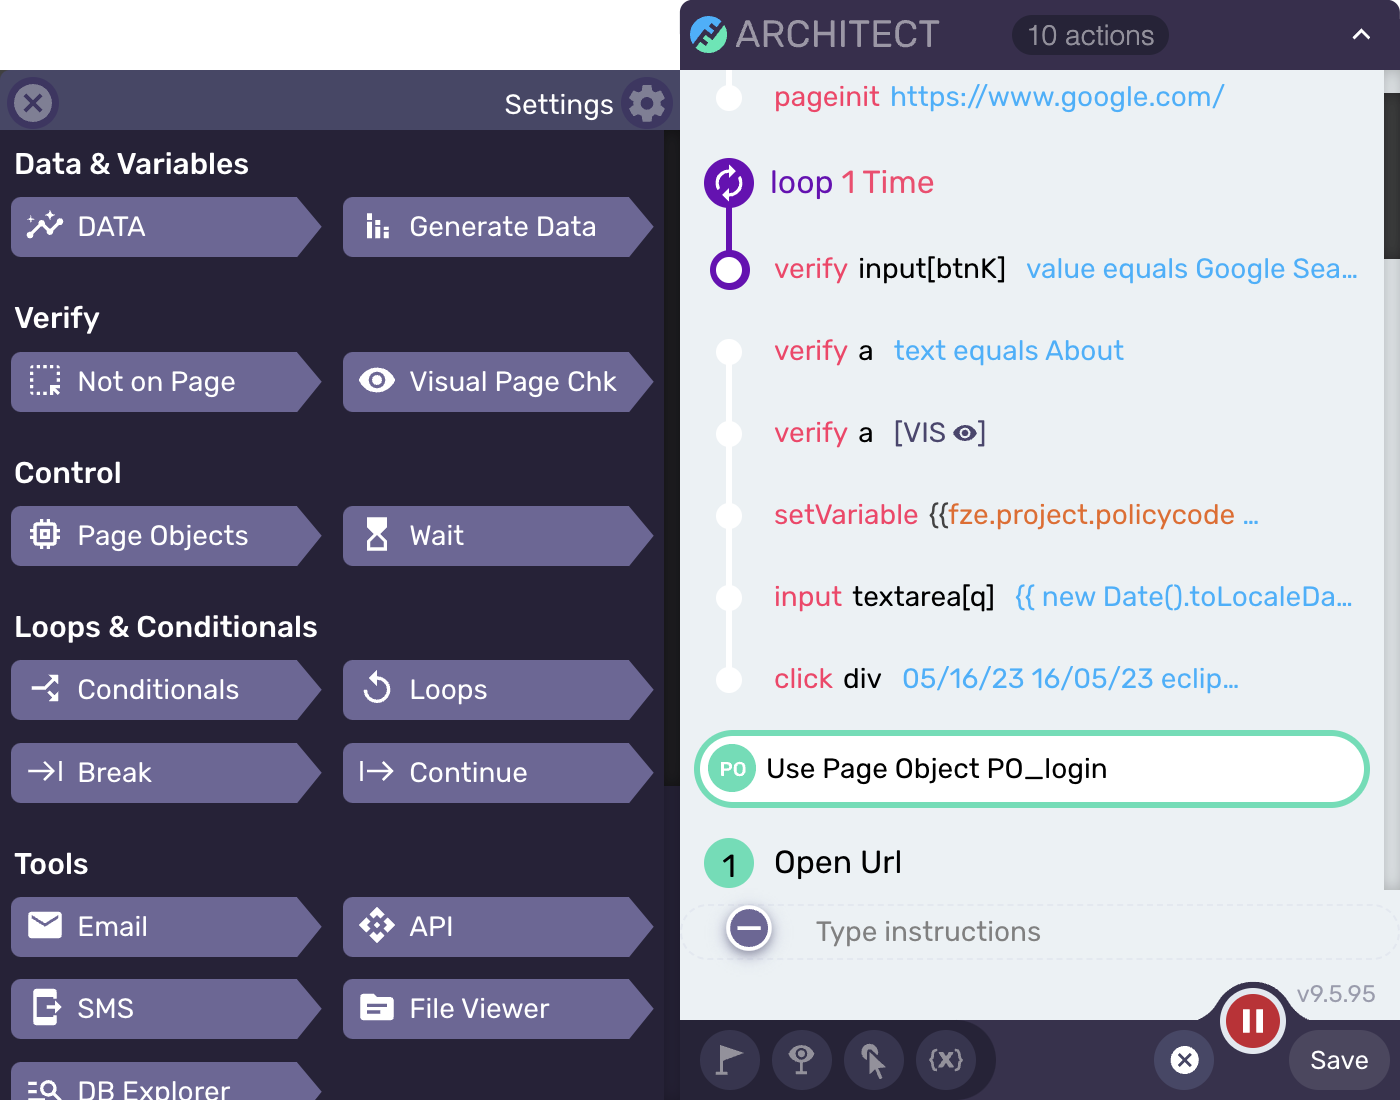
Task: Click the Save button
Action: [1338, 1060]
